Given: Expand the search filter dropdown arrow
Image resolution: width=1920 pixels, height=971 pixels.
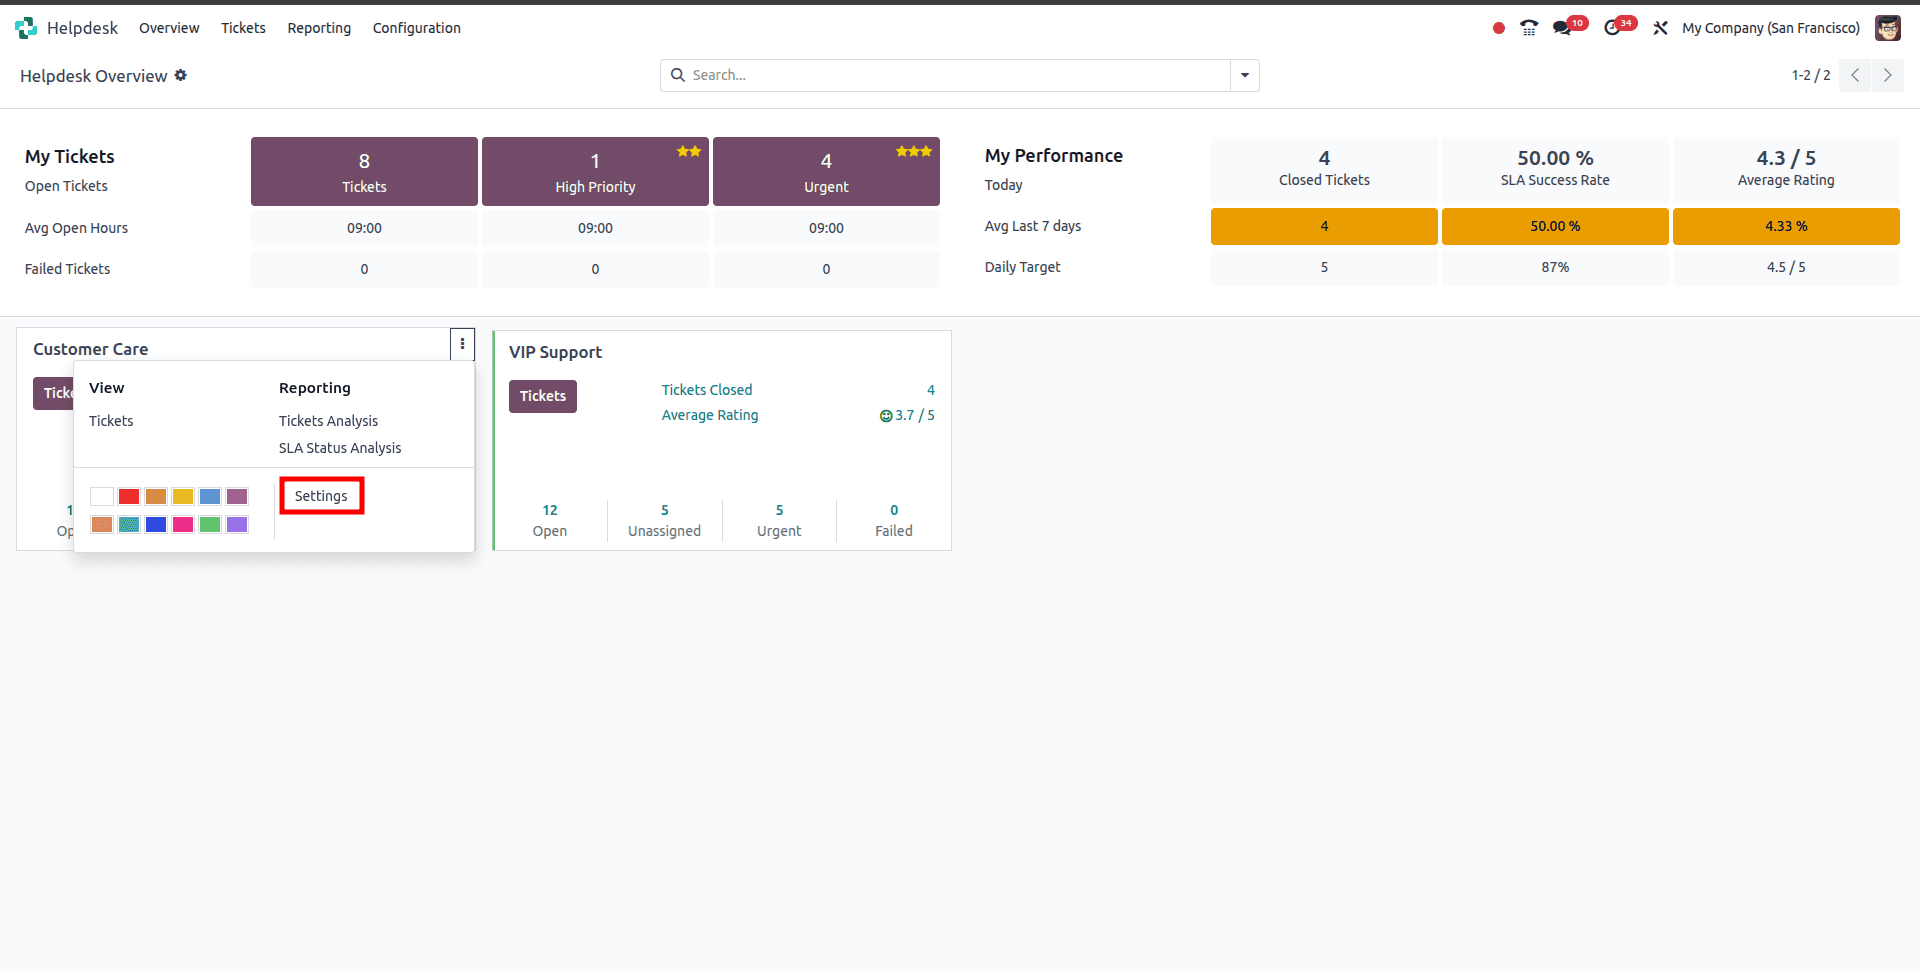Looking at the screenshot, I should [x=1243, y=75].
